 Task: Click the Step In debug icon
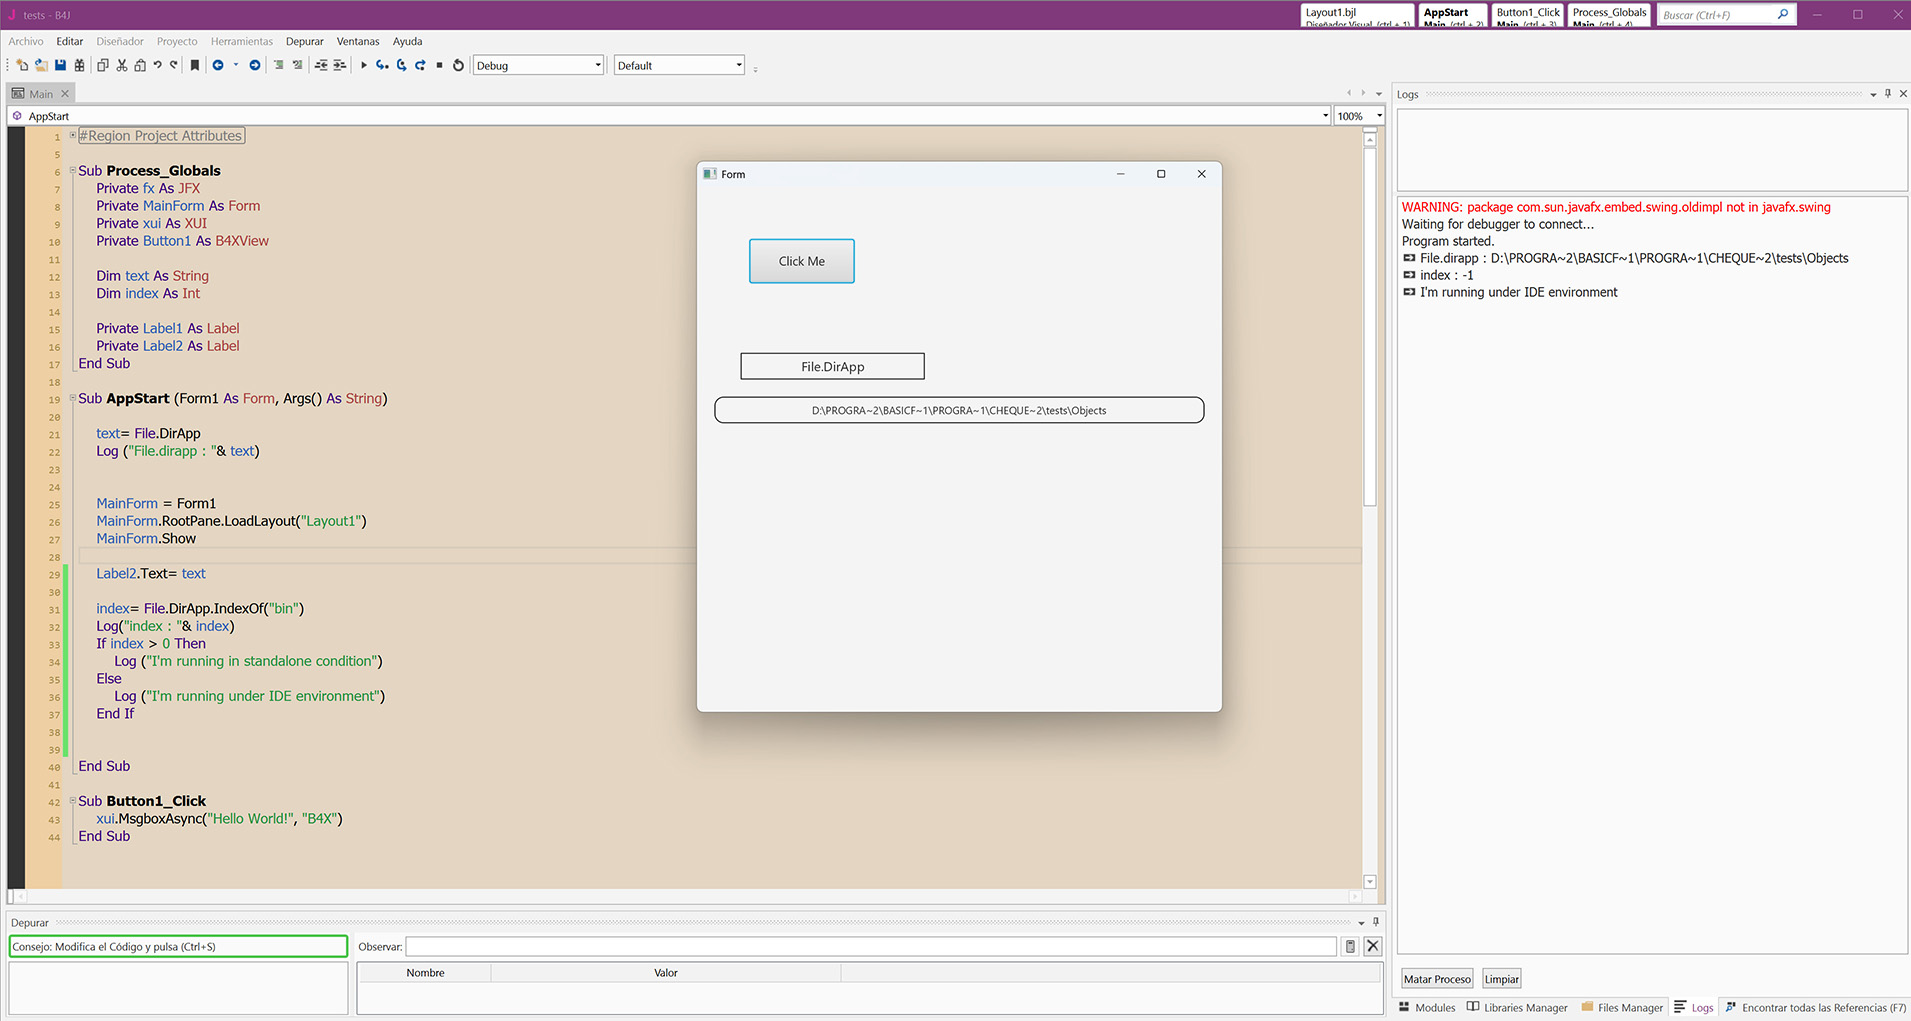tap(382, 65)
